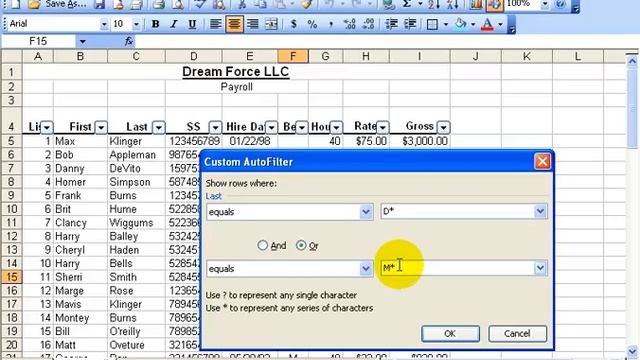
Task: Open the second equals operator dropdown
Action: pos(366,269)
